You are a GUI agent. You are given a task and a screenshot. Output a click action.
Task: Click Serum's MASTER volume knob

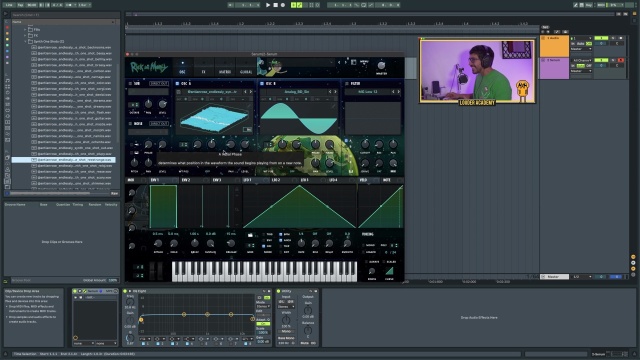[381, 65]
